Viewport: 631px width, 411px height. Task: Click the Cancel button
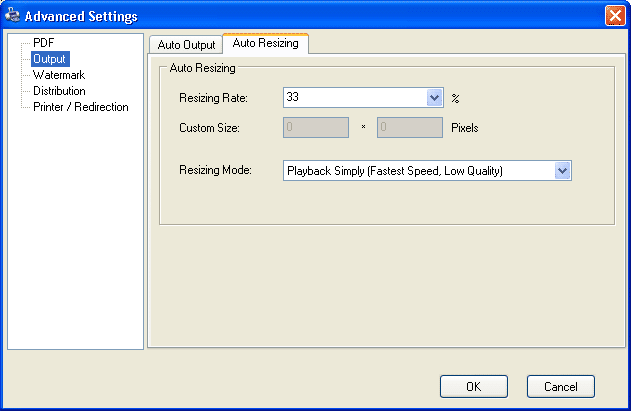(x=561, y=386)
